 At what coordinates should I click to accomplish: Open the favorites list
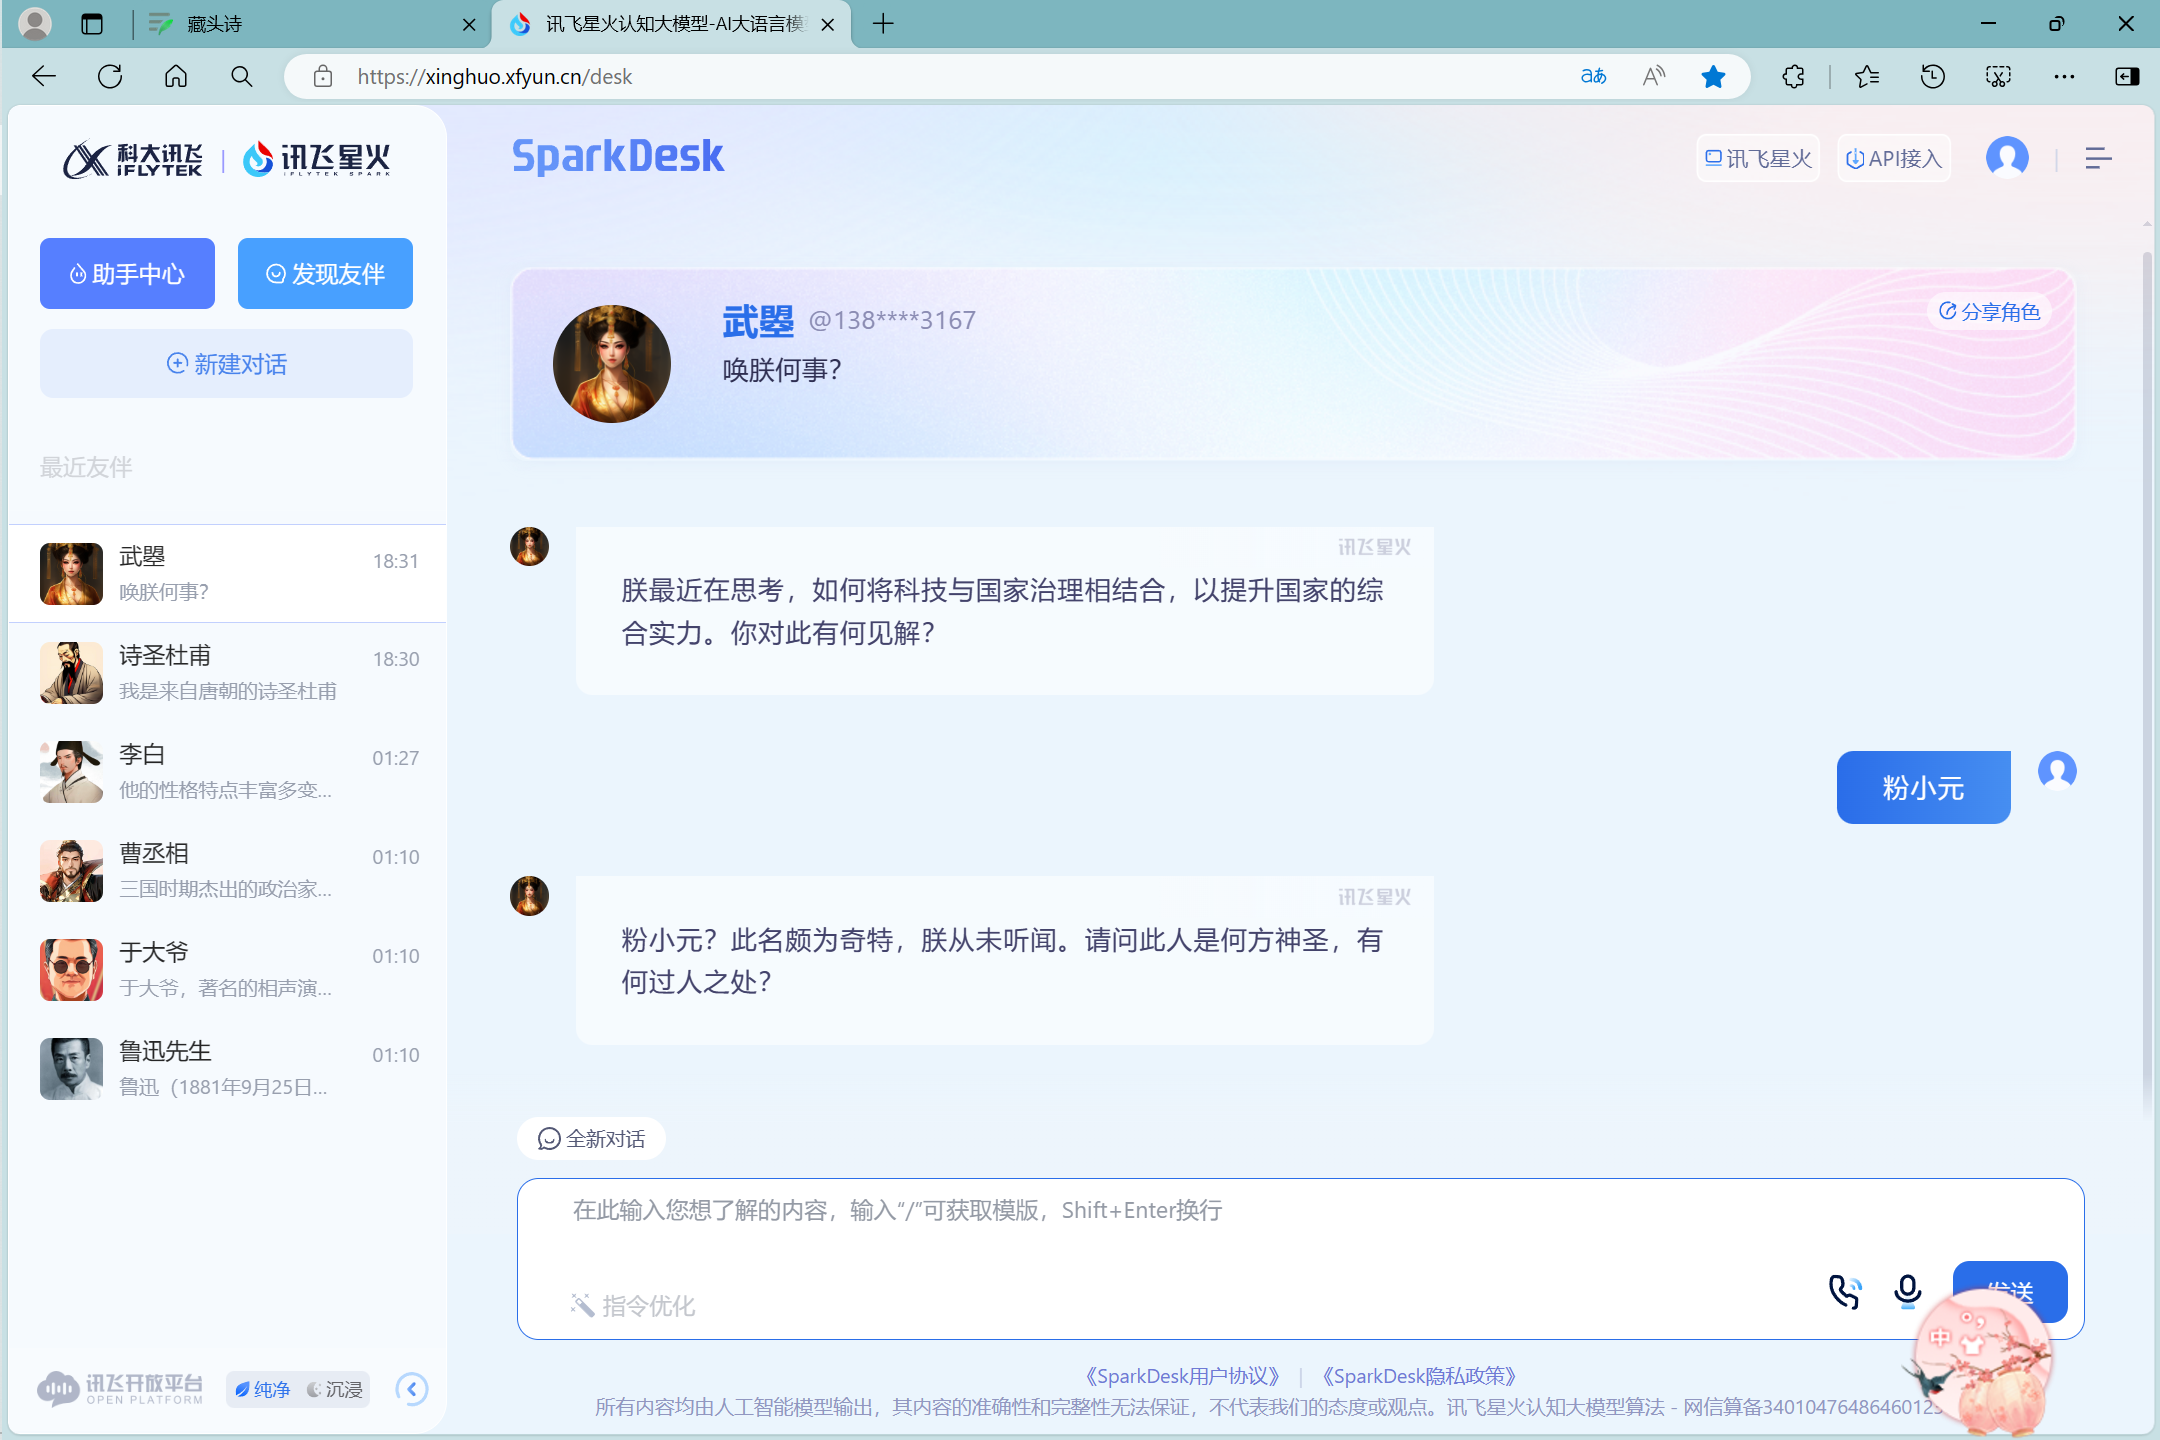tap(1866, 76)
